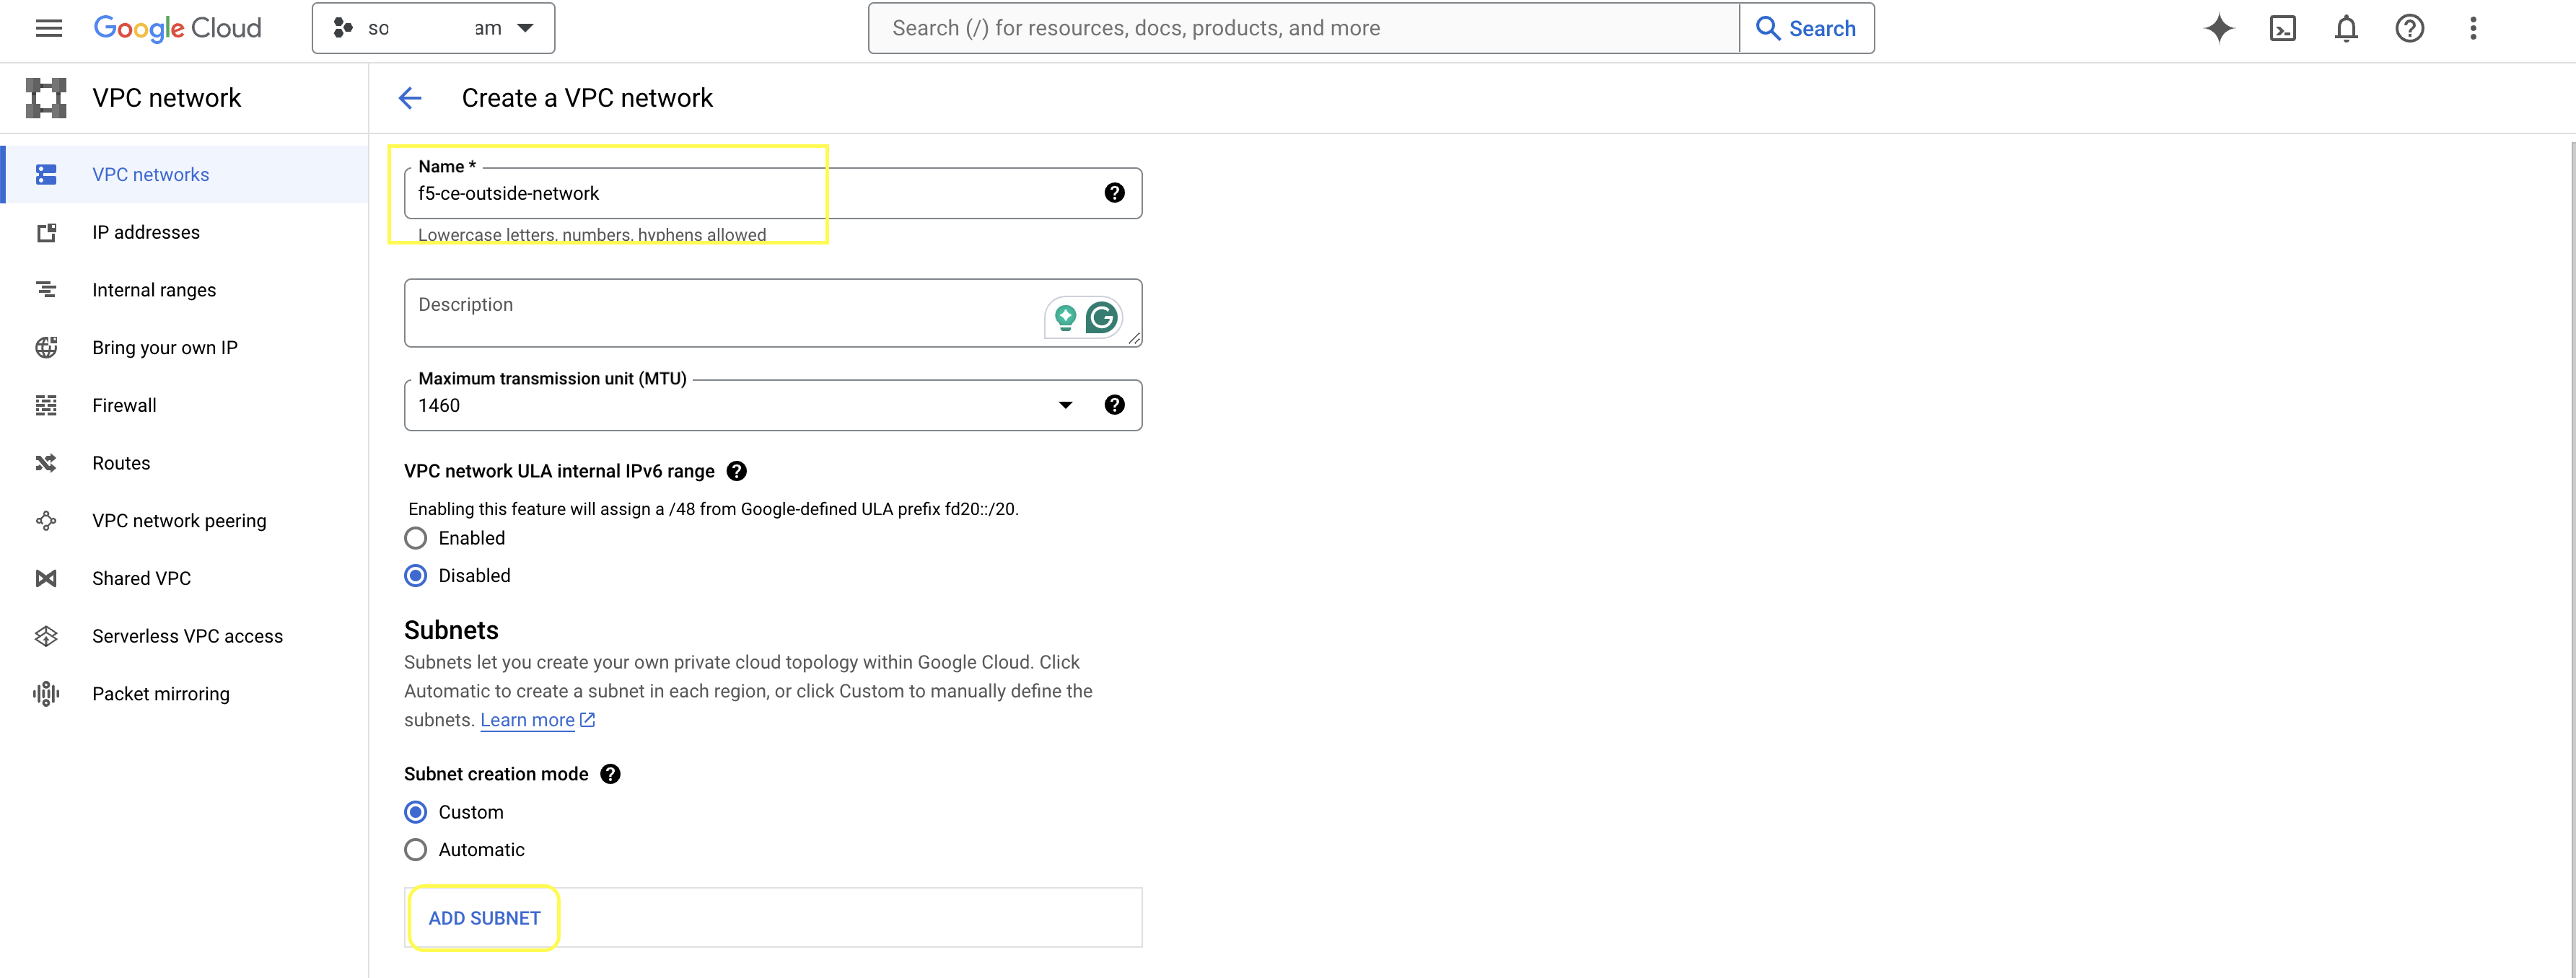Open the three-dot settings and utilities menu
Image resolution: width=2576 pixels, height=978 pixels.
[2473, 28]
